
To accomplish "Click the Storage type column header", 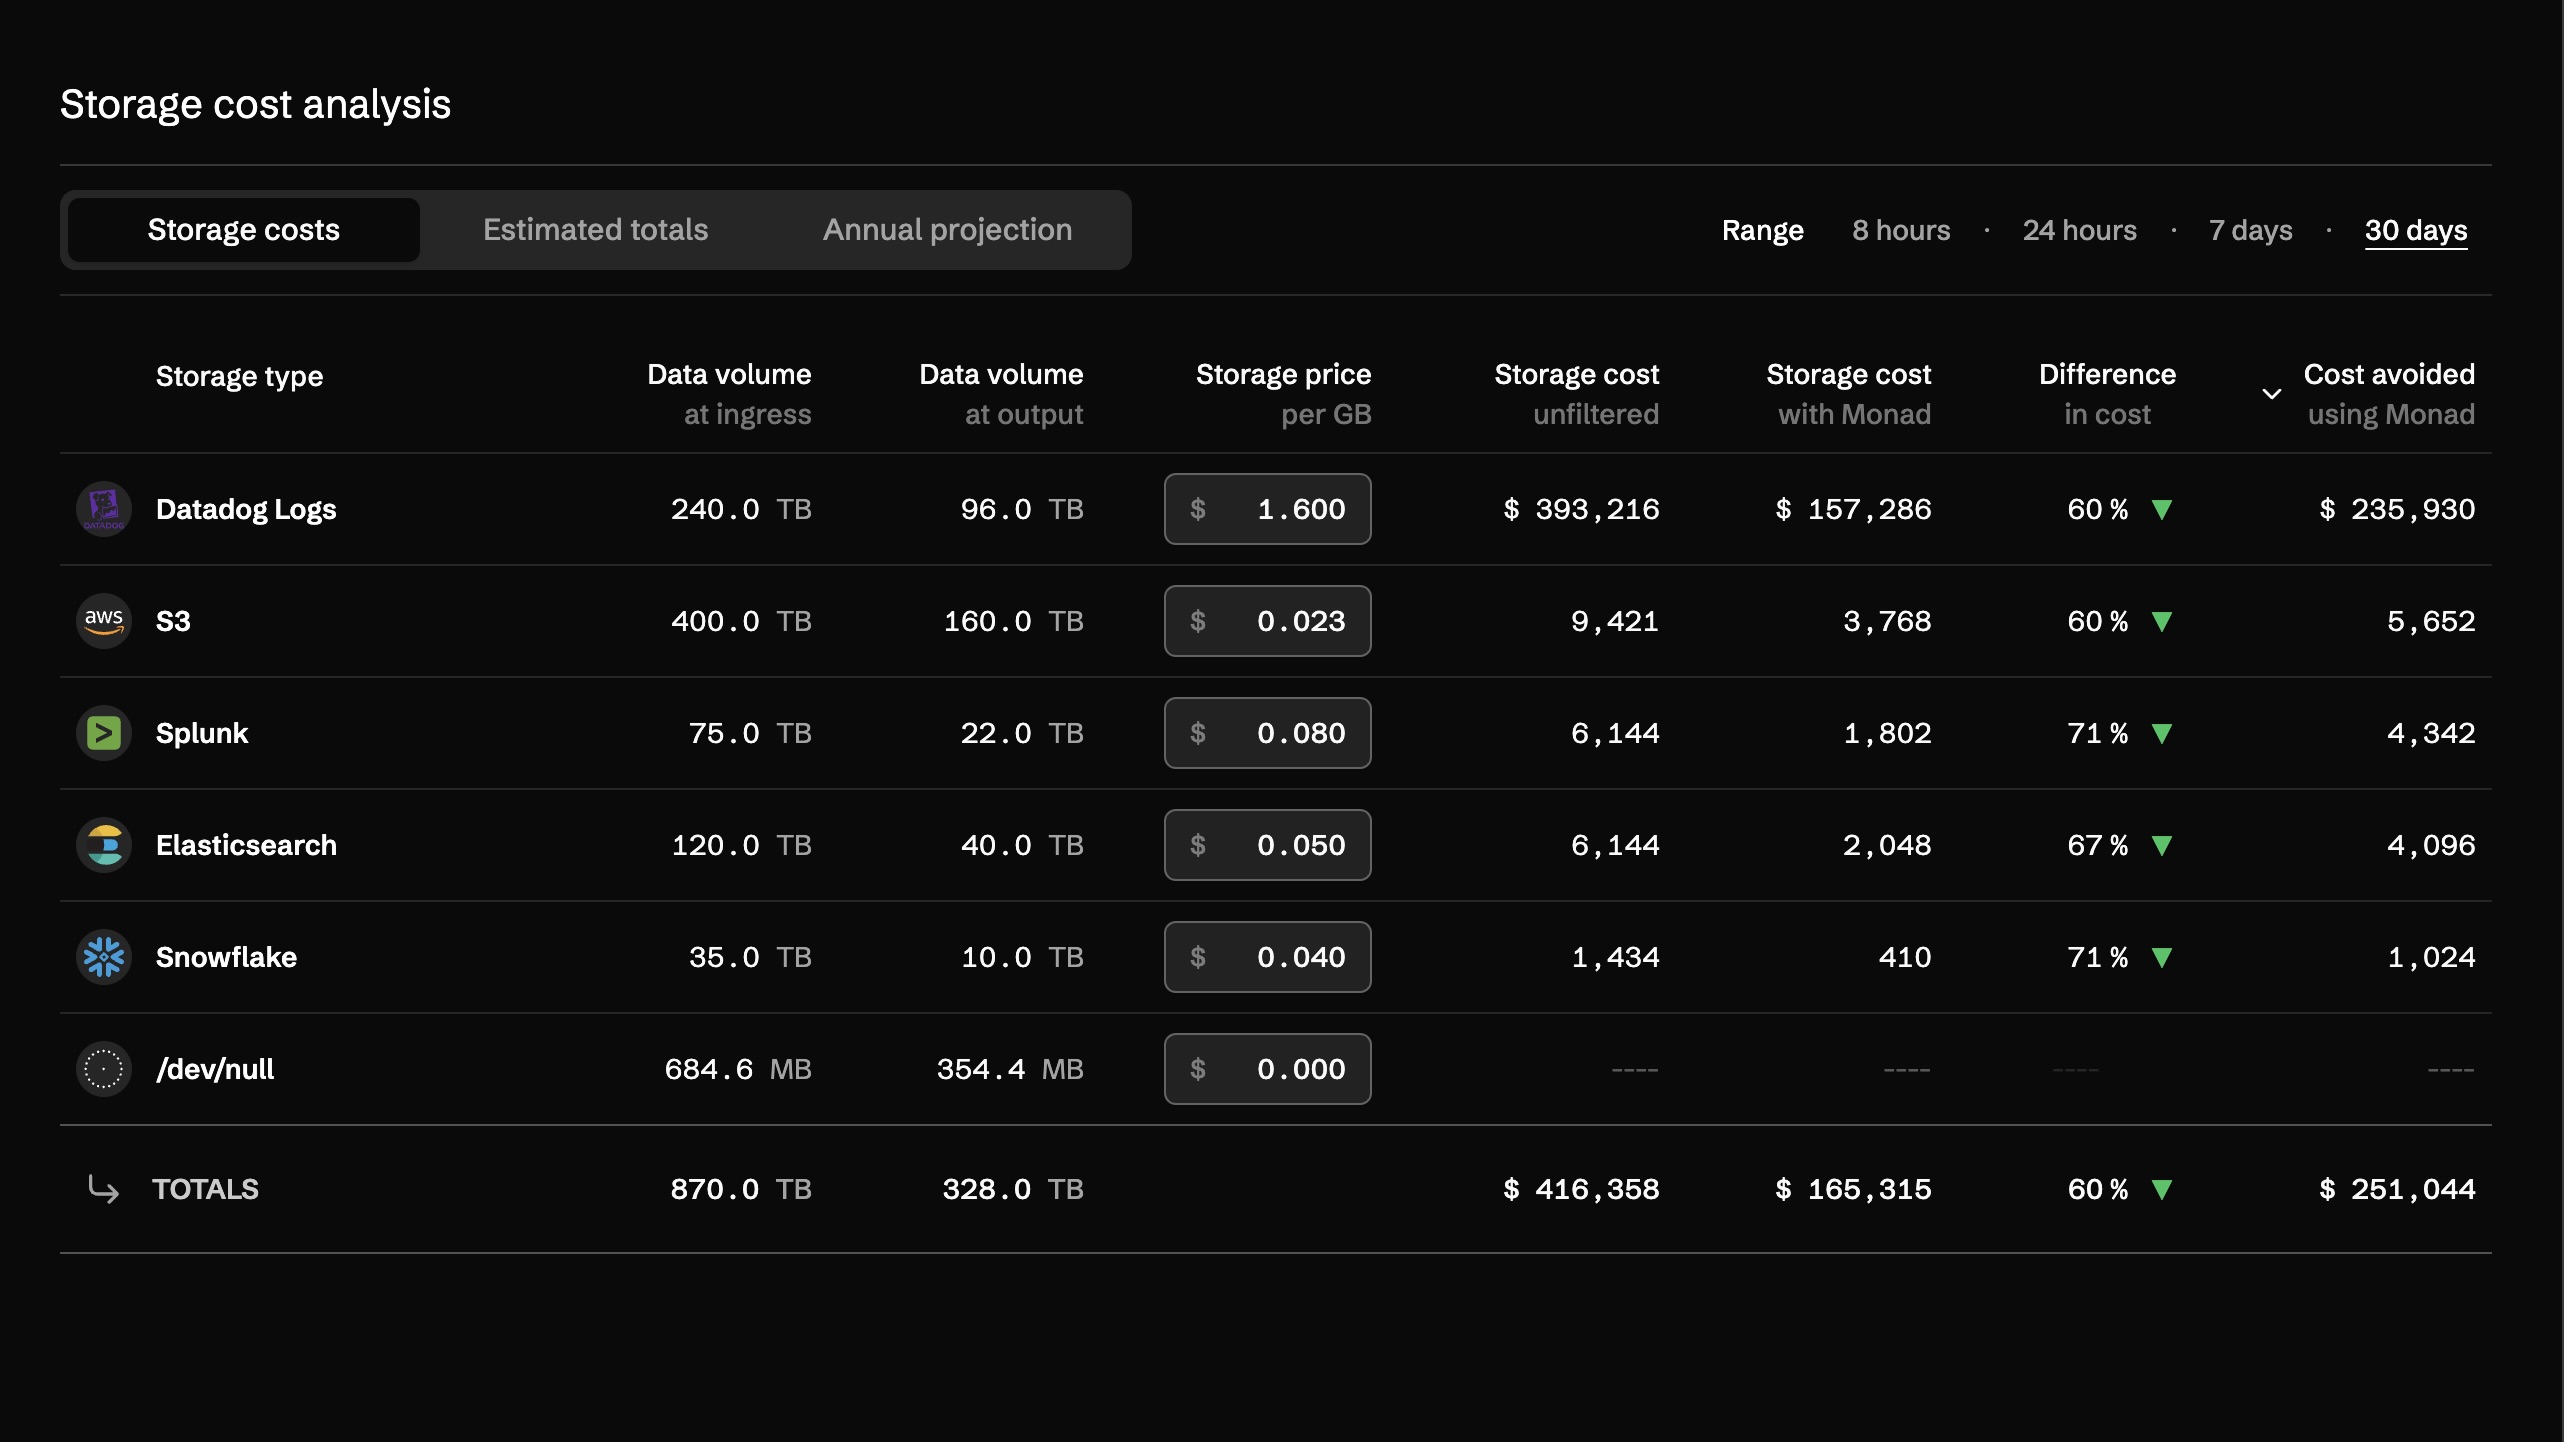I will (x=240, y=377).
